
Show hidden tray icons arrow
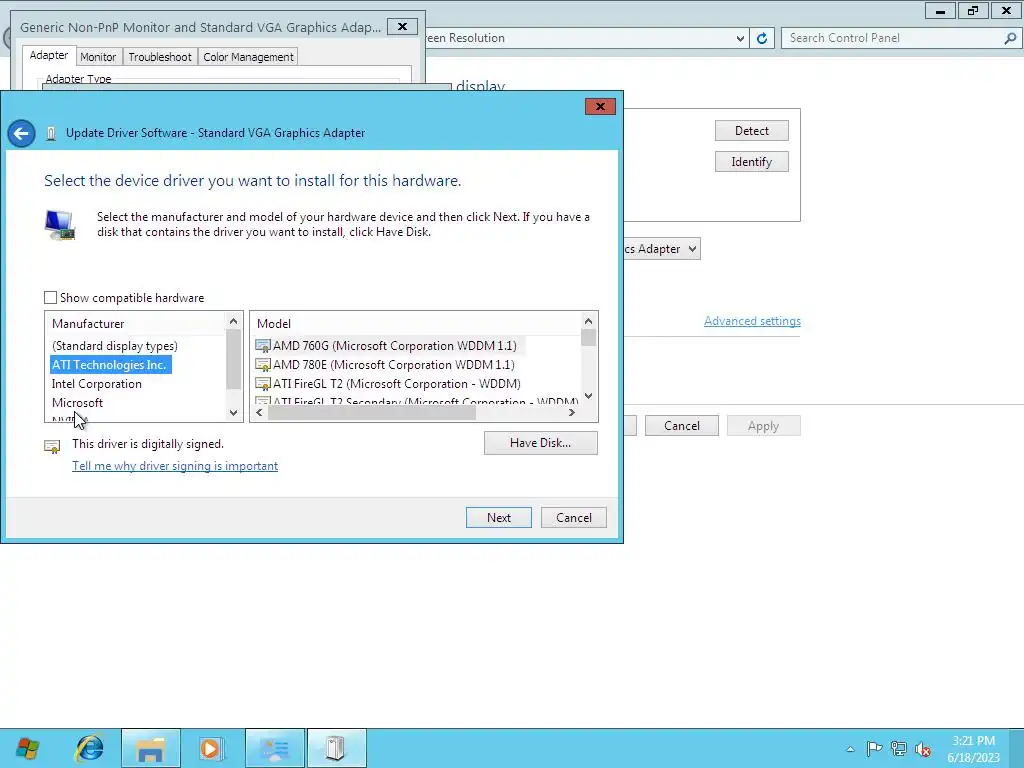tap(850, 749)
